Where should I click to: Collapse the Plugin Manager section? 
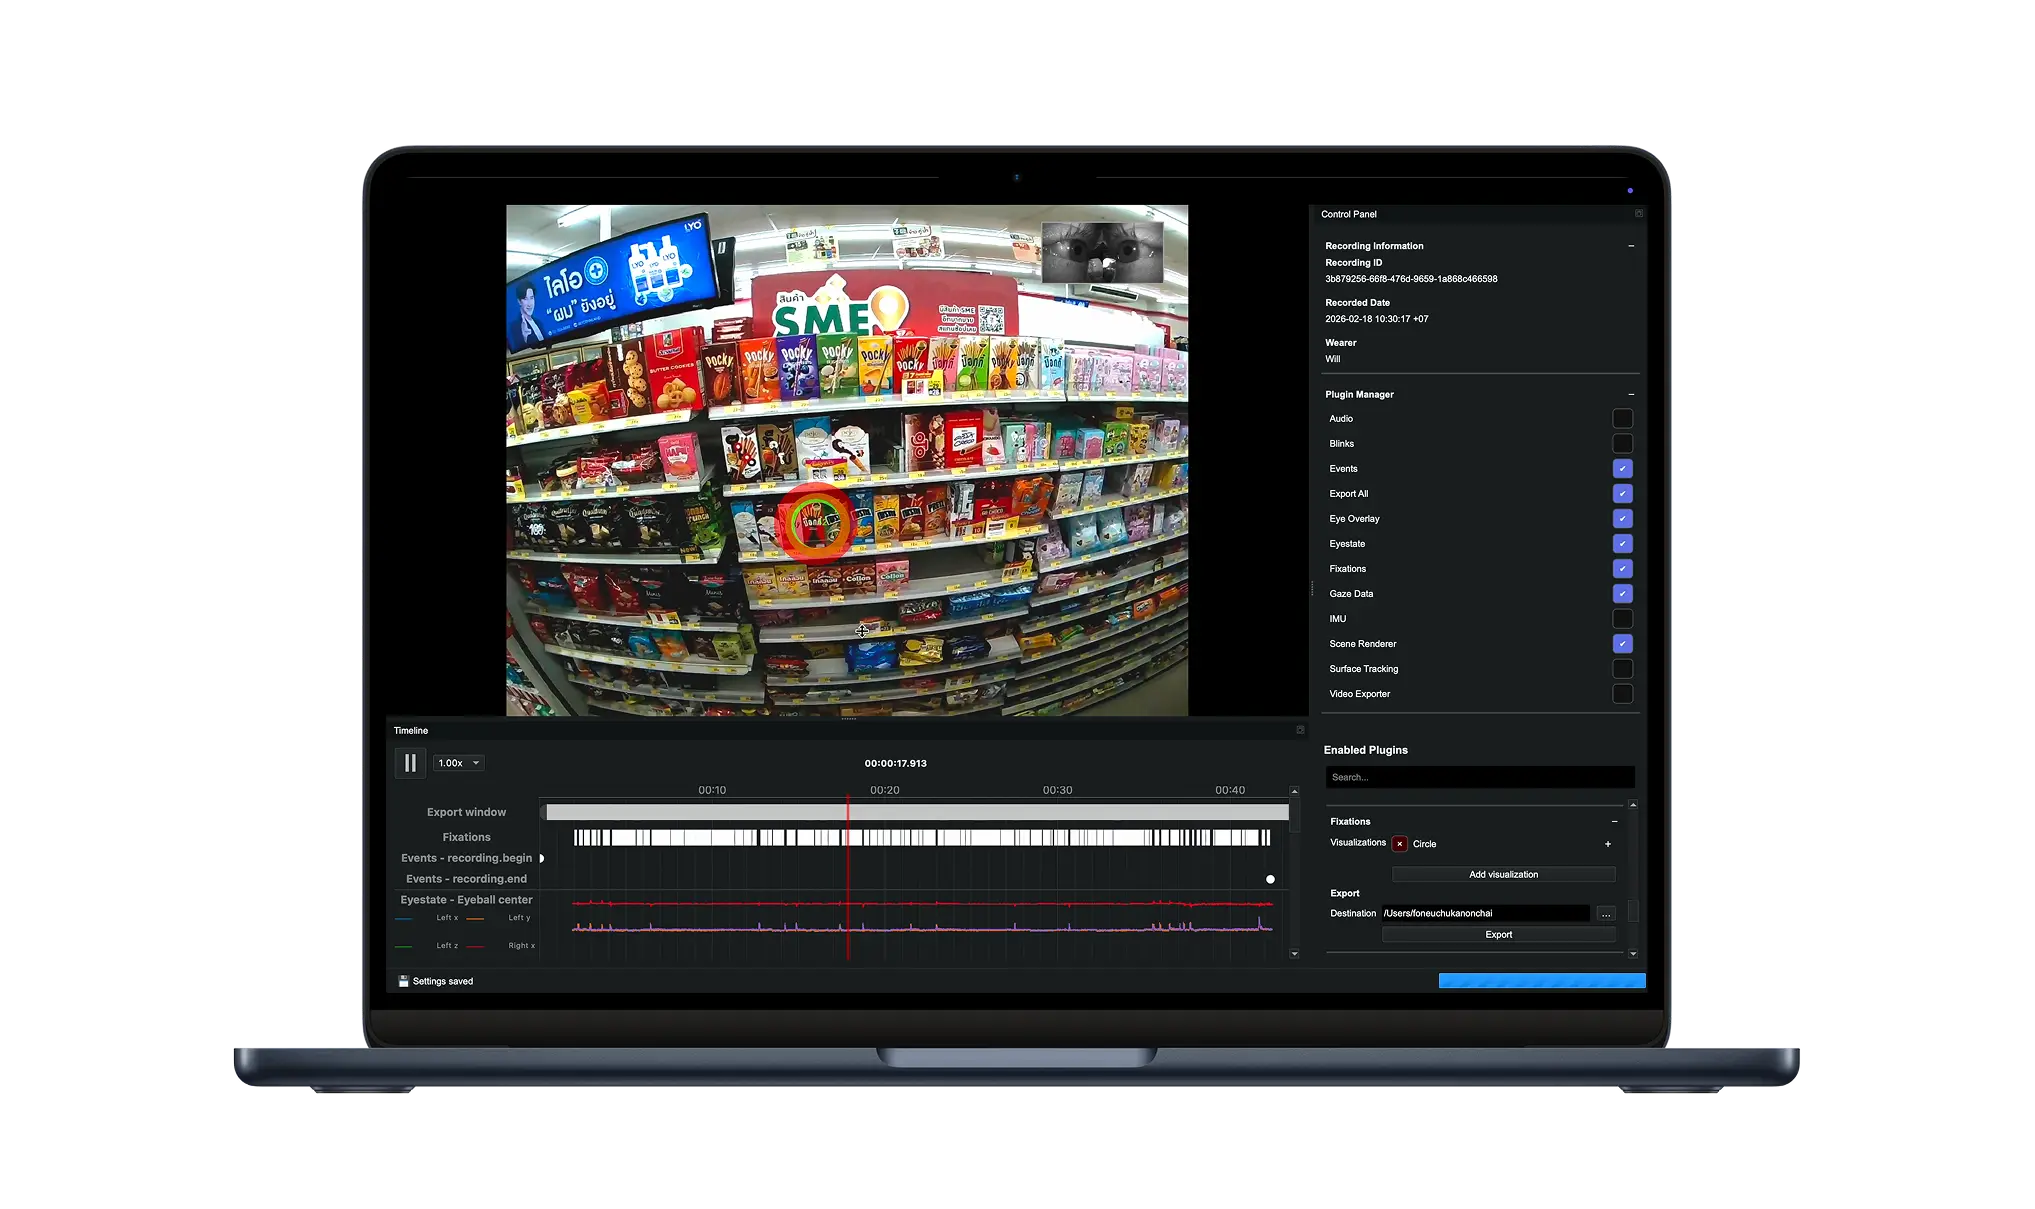pos(1631,395)
